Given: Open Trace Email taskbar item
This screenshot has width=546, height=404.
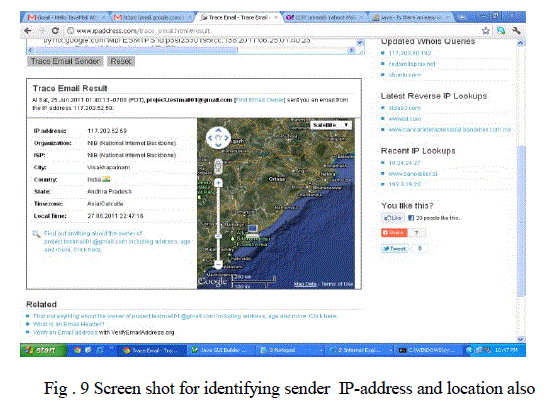Looking at the screenshot, I should pos(152,350).
